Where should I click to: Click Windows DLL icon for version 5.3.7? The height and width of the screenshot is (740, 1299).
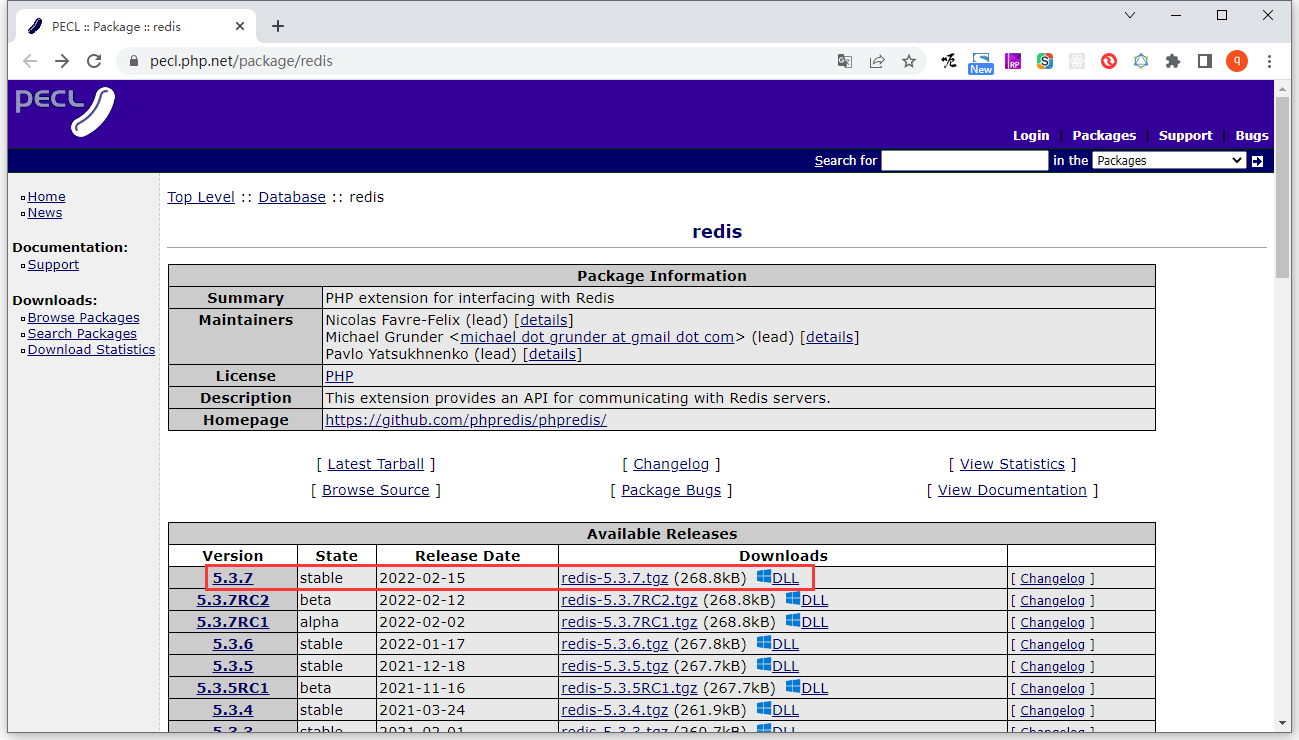[x=764, y=577]
